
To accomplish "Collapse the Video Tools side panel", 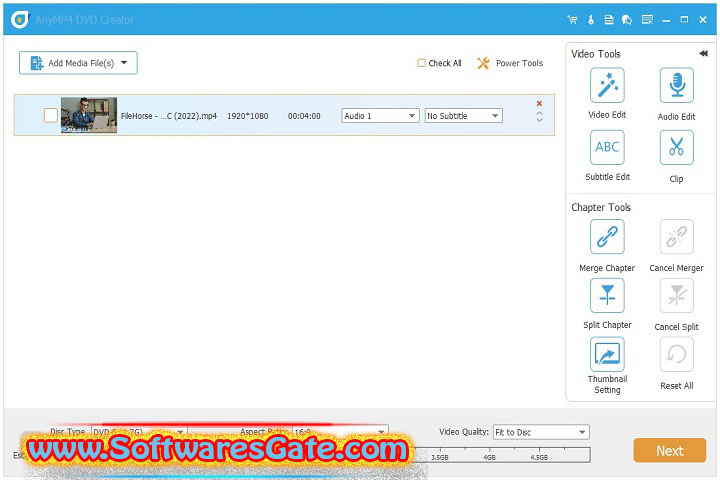I will (x=703, y=53).
